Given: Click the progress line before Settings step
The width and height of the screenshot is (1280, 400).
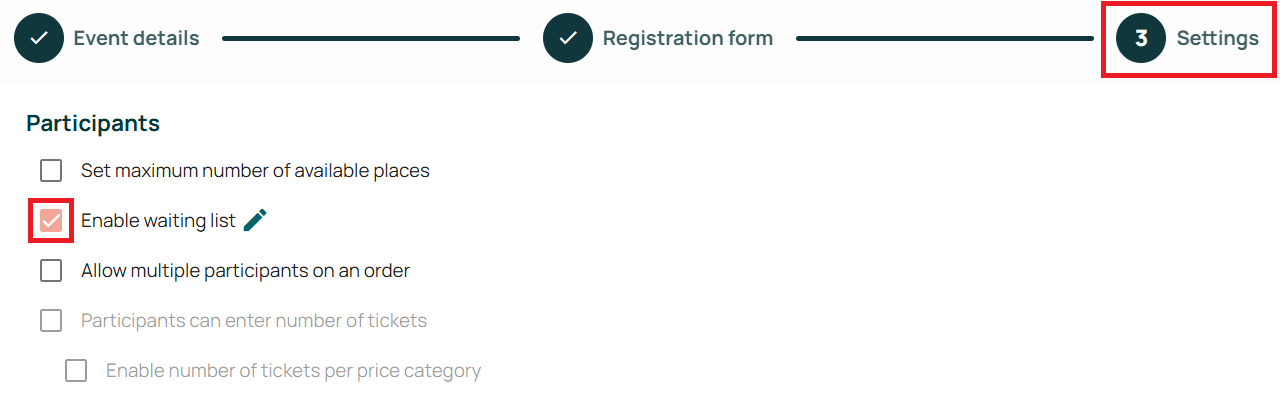Looking at the screenshot, I should (944, 39).
